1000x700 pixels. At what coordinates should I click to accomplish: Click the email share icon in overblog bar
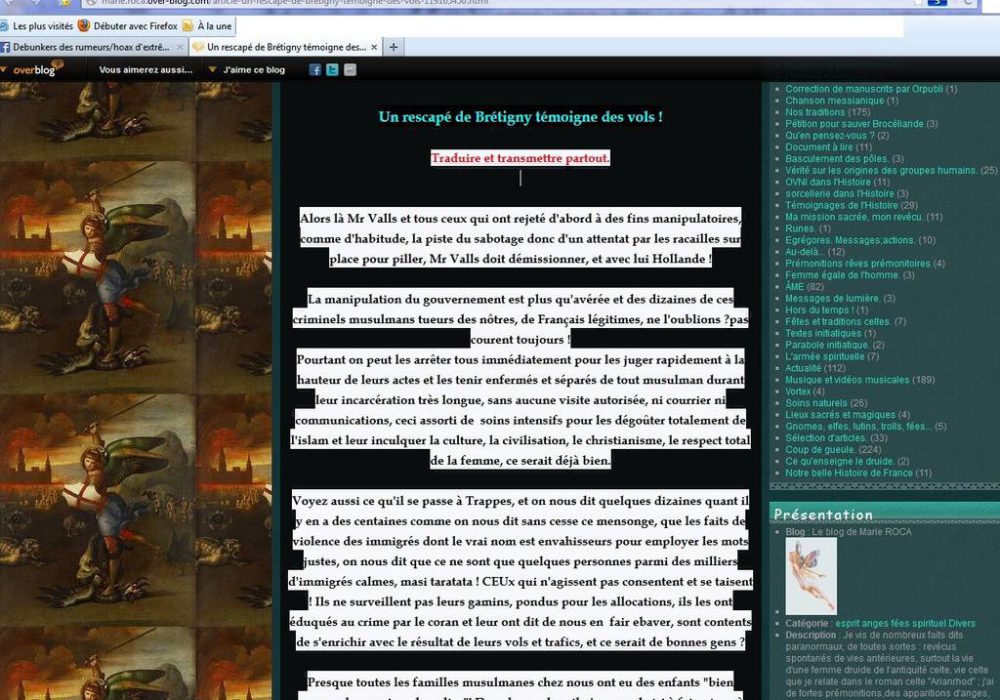(x=350, y=70)
